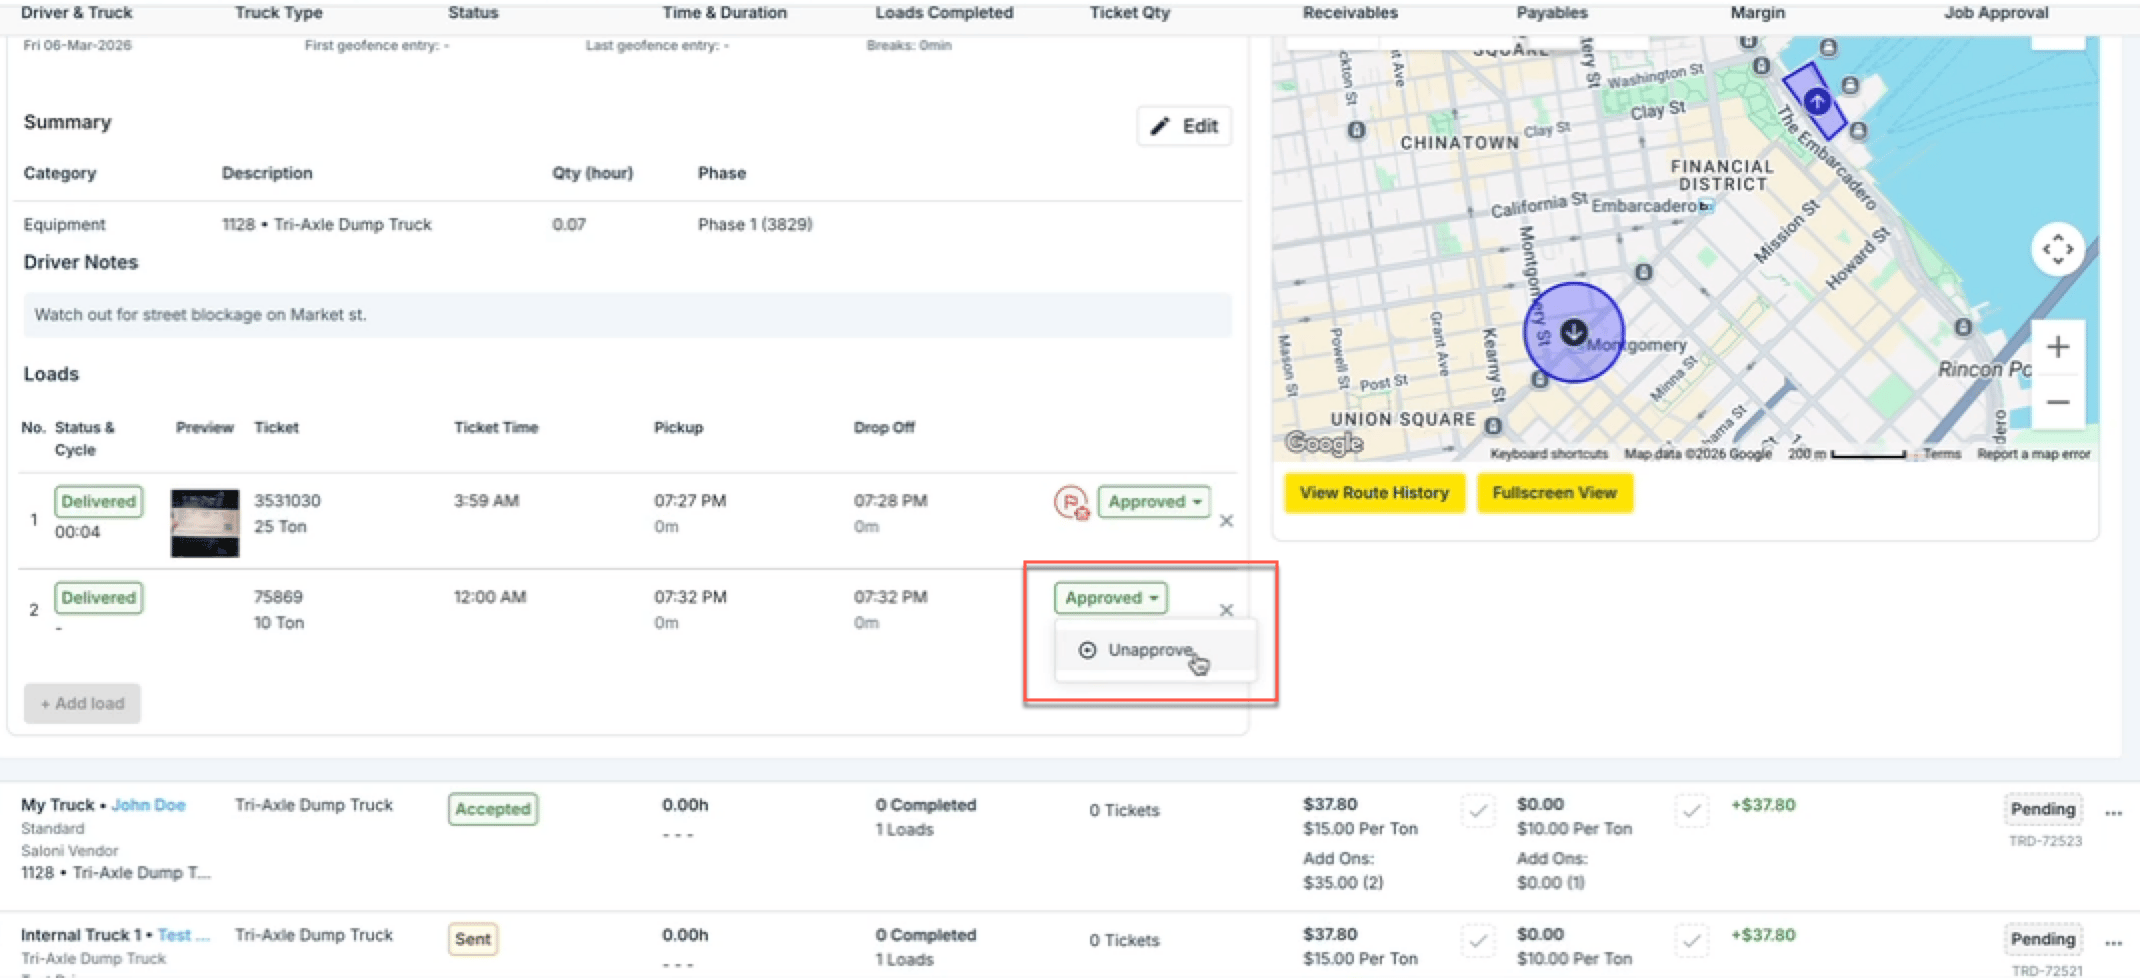
Task: Click the pickup up-arrow marker on the map
Action: pos(1817,101)
